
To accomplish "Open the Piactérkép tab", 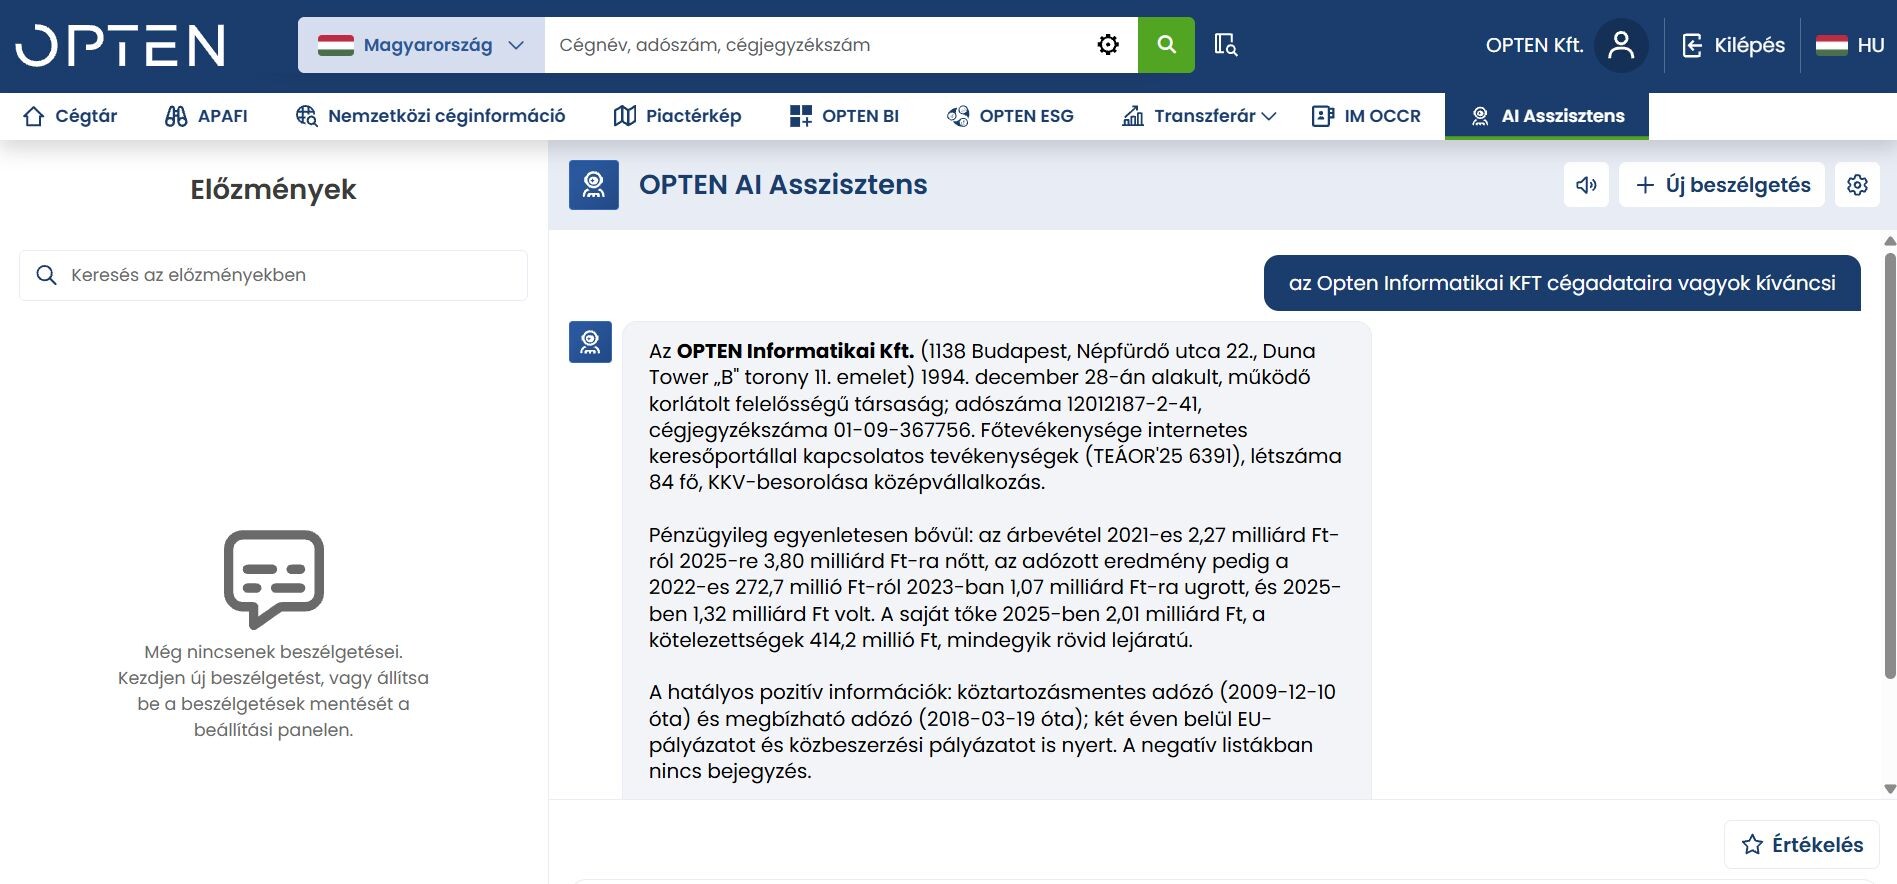I will coord(677,116).
